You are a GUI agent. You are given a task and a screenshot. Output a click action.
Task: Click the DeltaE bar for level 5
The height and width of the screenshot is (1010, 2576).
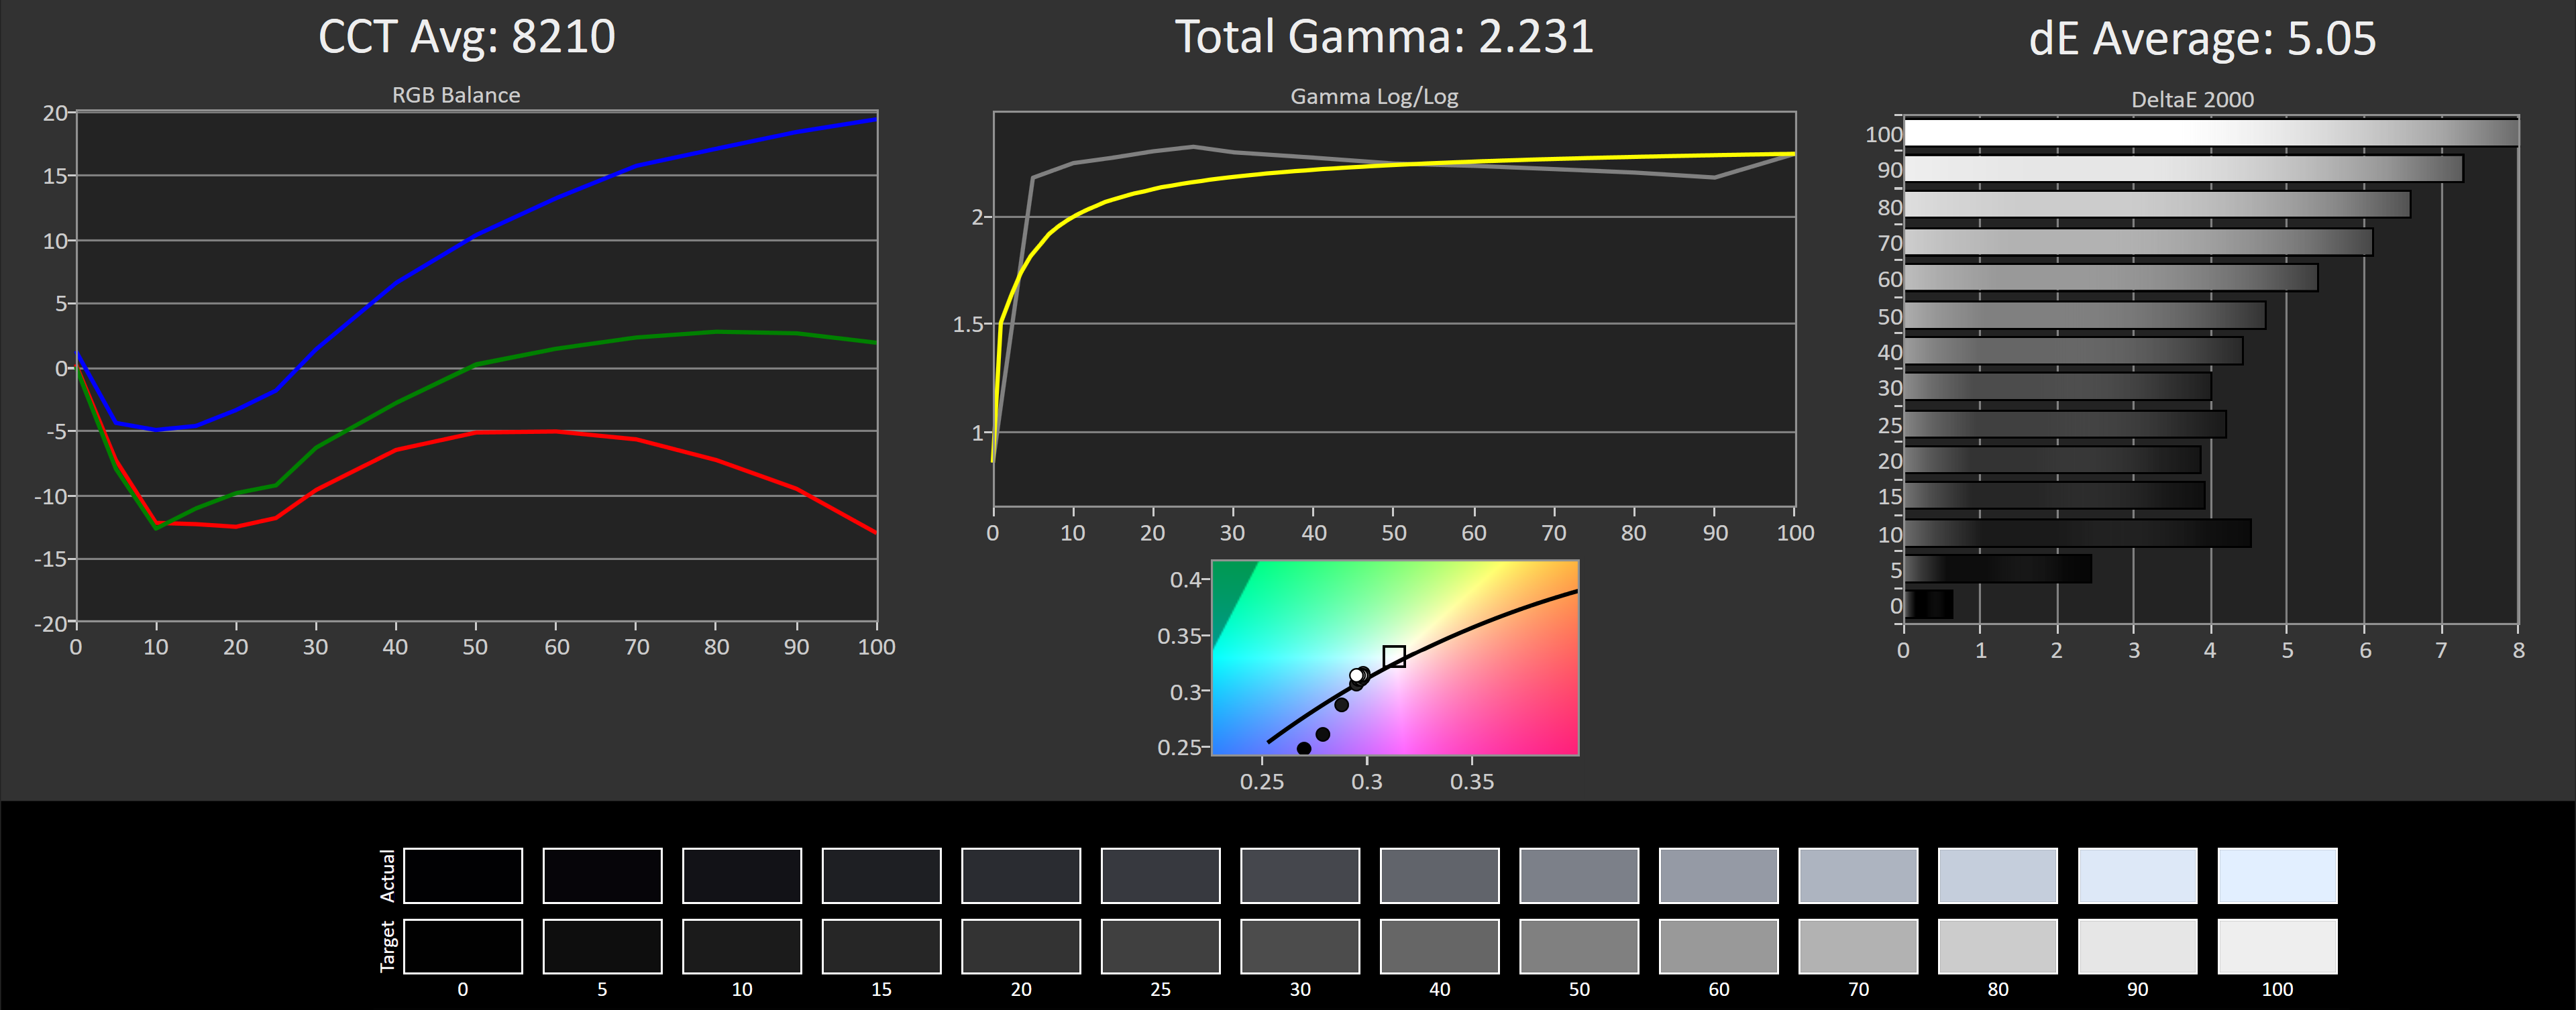1997,569
